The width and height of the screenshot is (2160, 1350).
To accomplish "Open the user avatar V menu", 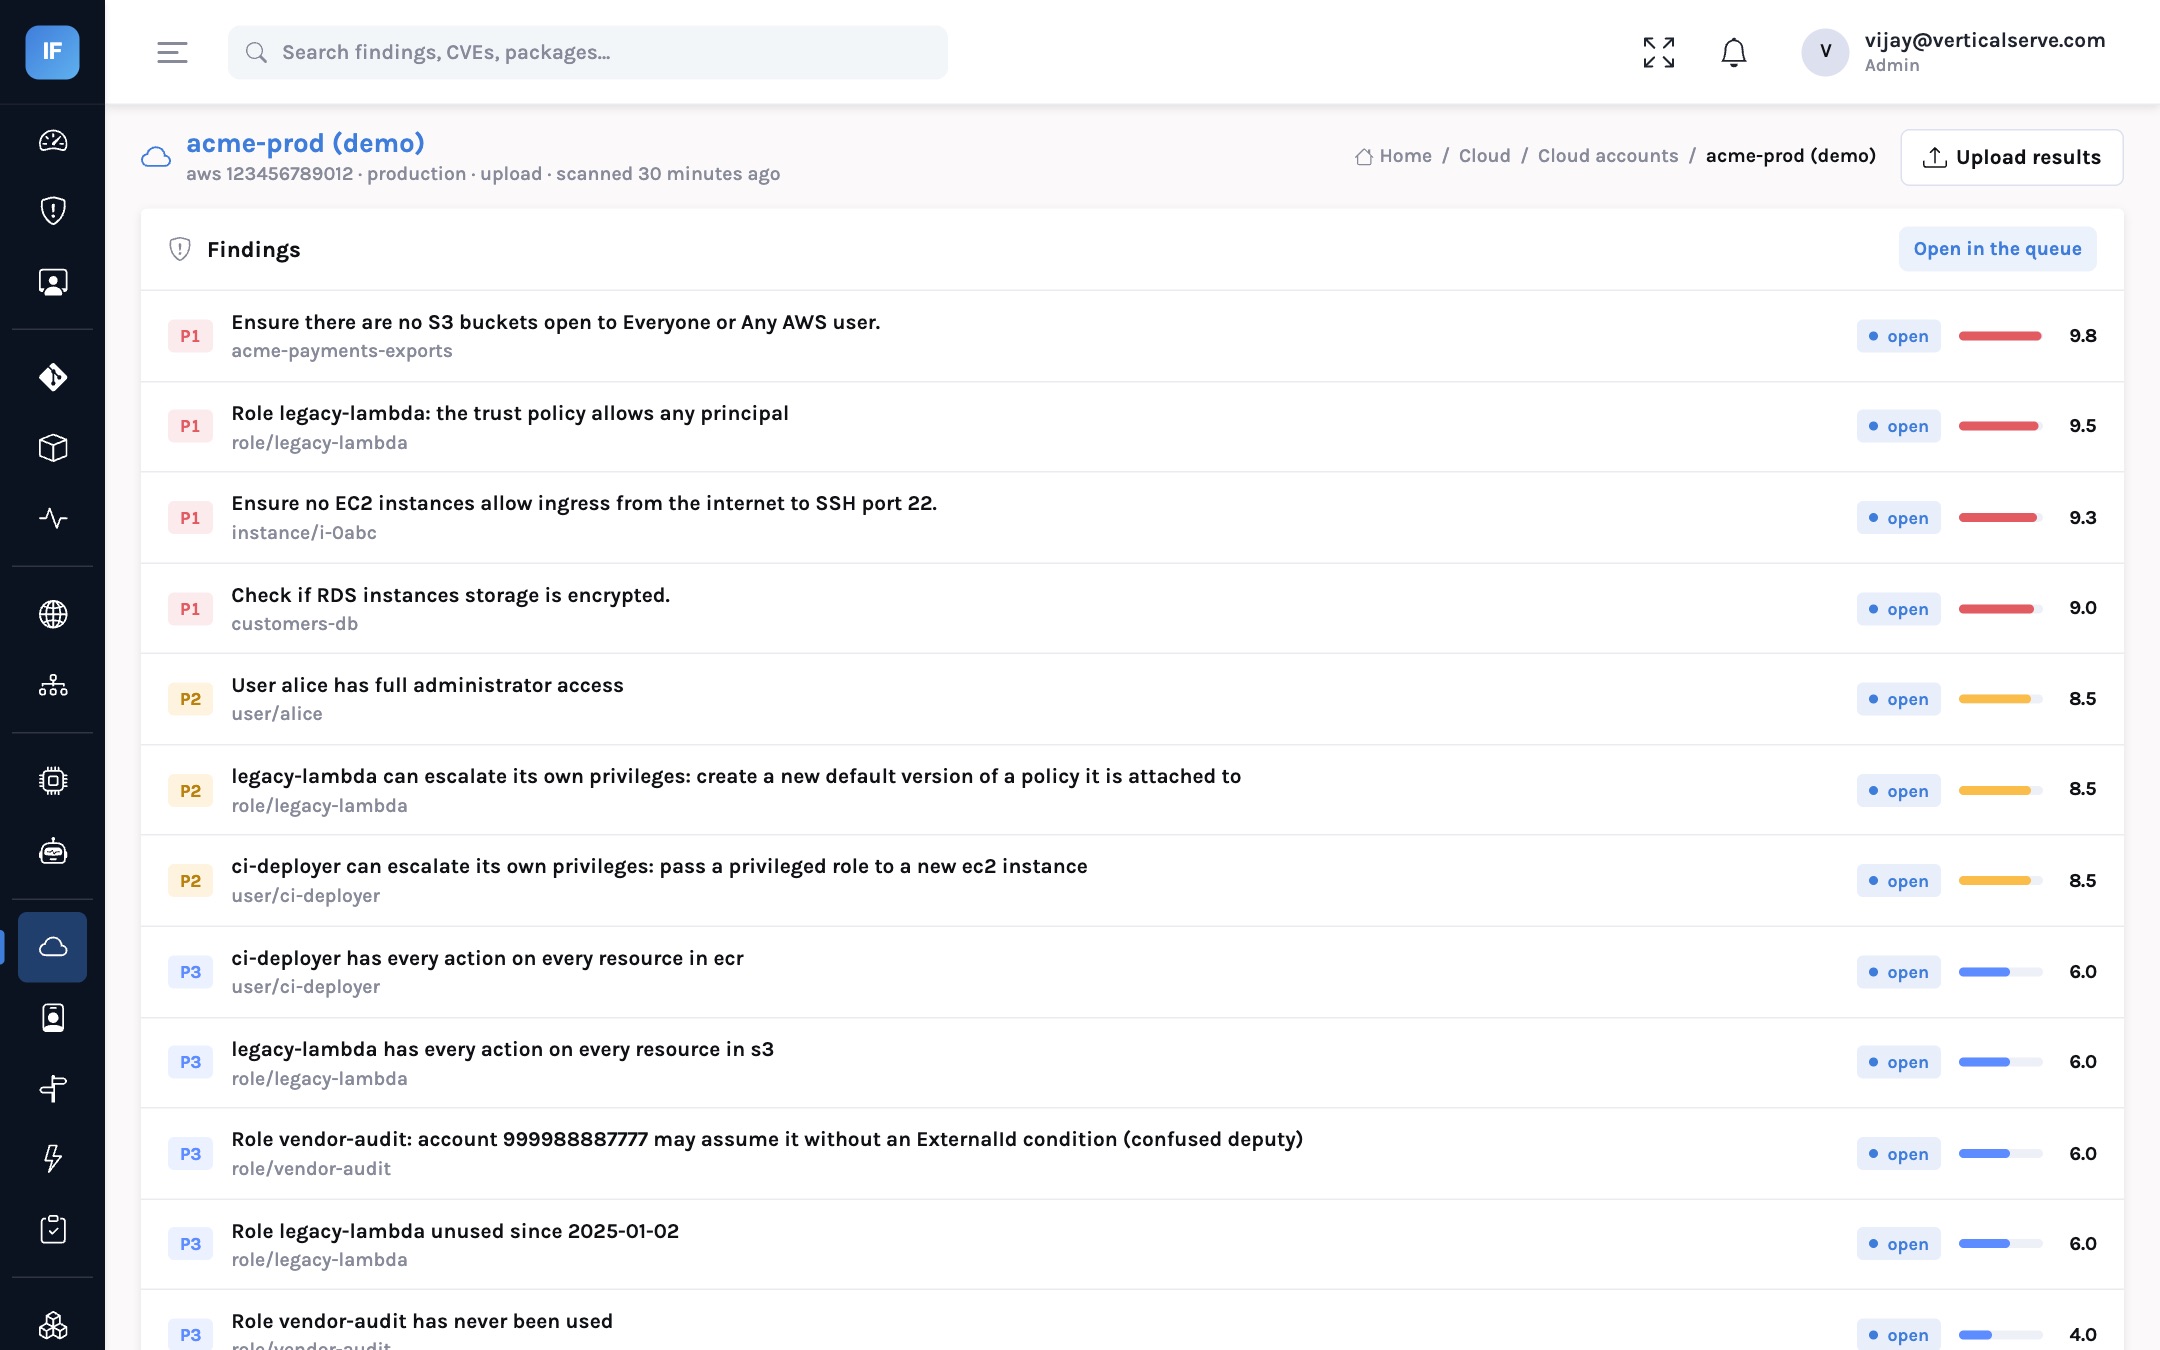I will point(1825,52).
